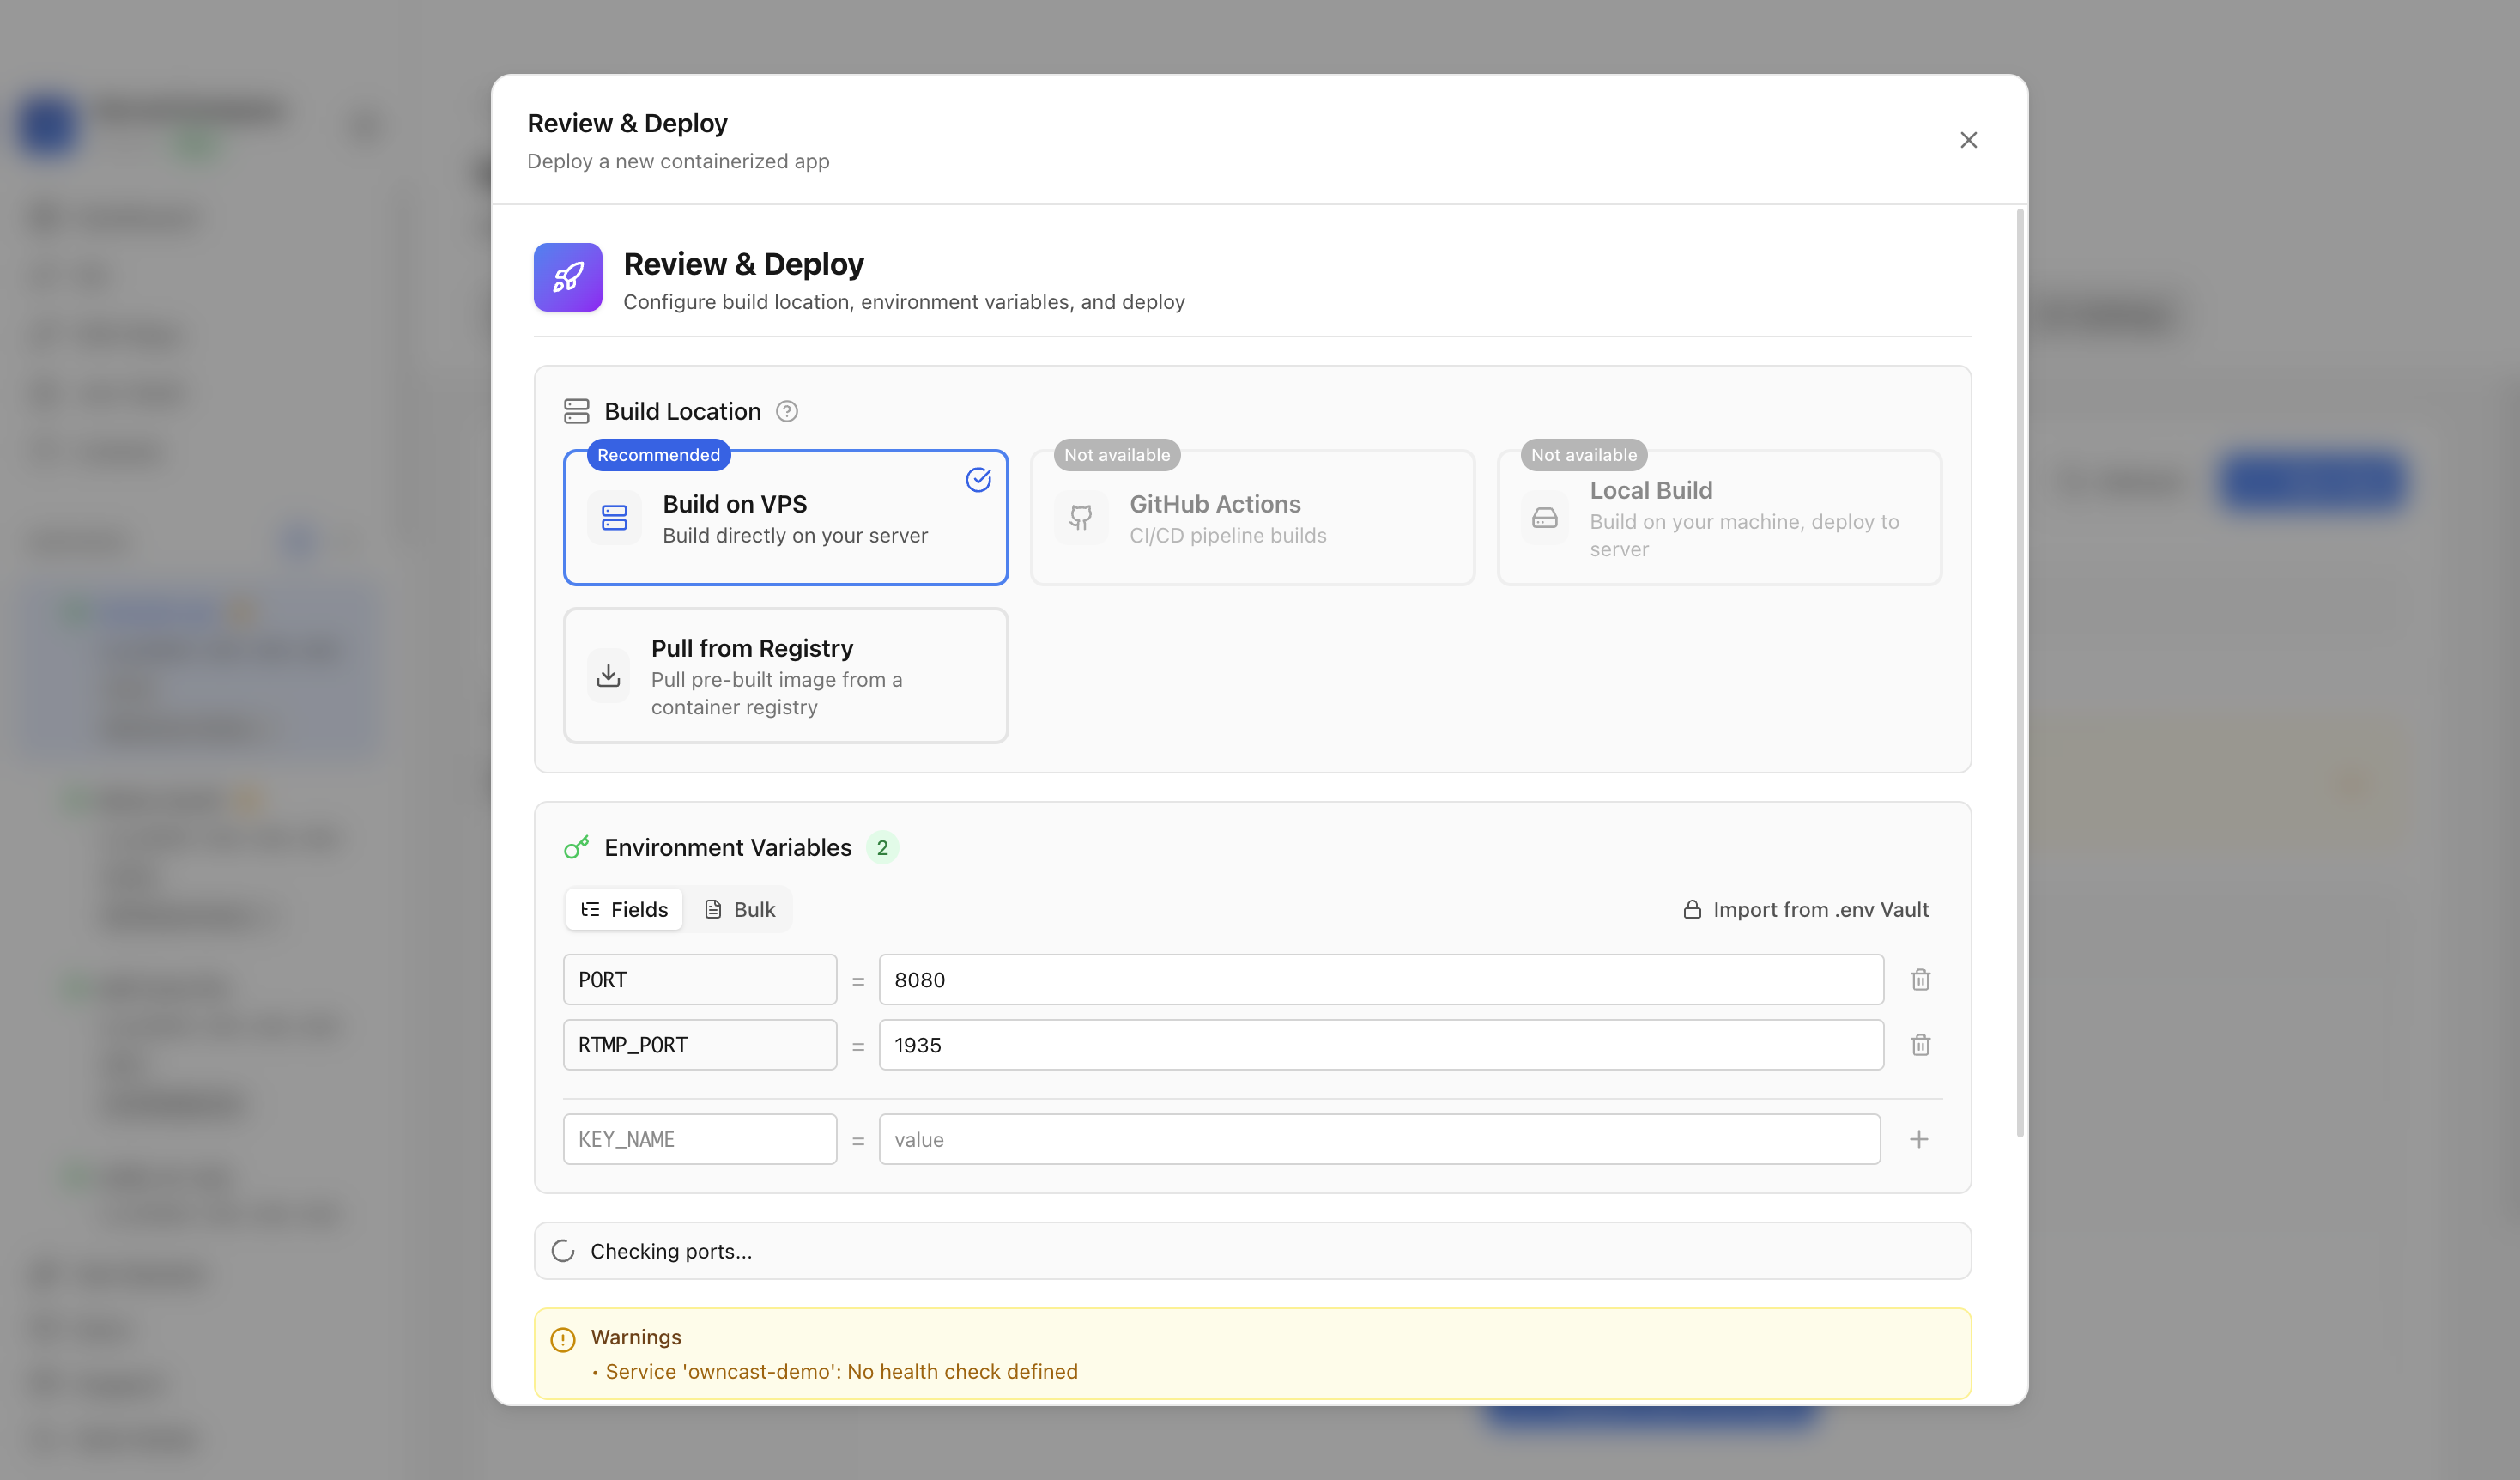Viewport: 2520px width, 1480px height.
Task: Click the dialog vertical scrollbar
Action: (2020, 672)
